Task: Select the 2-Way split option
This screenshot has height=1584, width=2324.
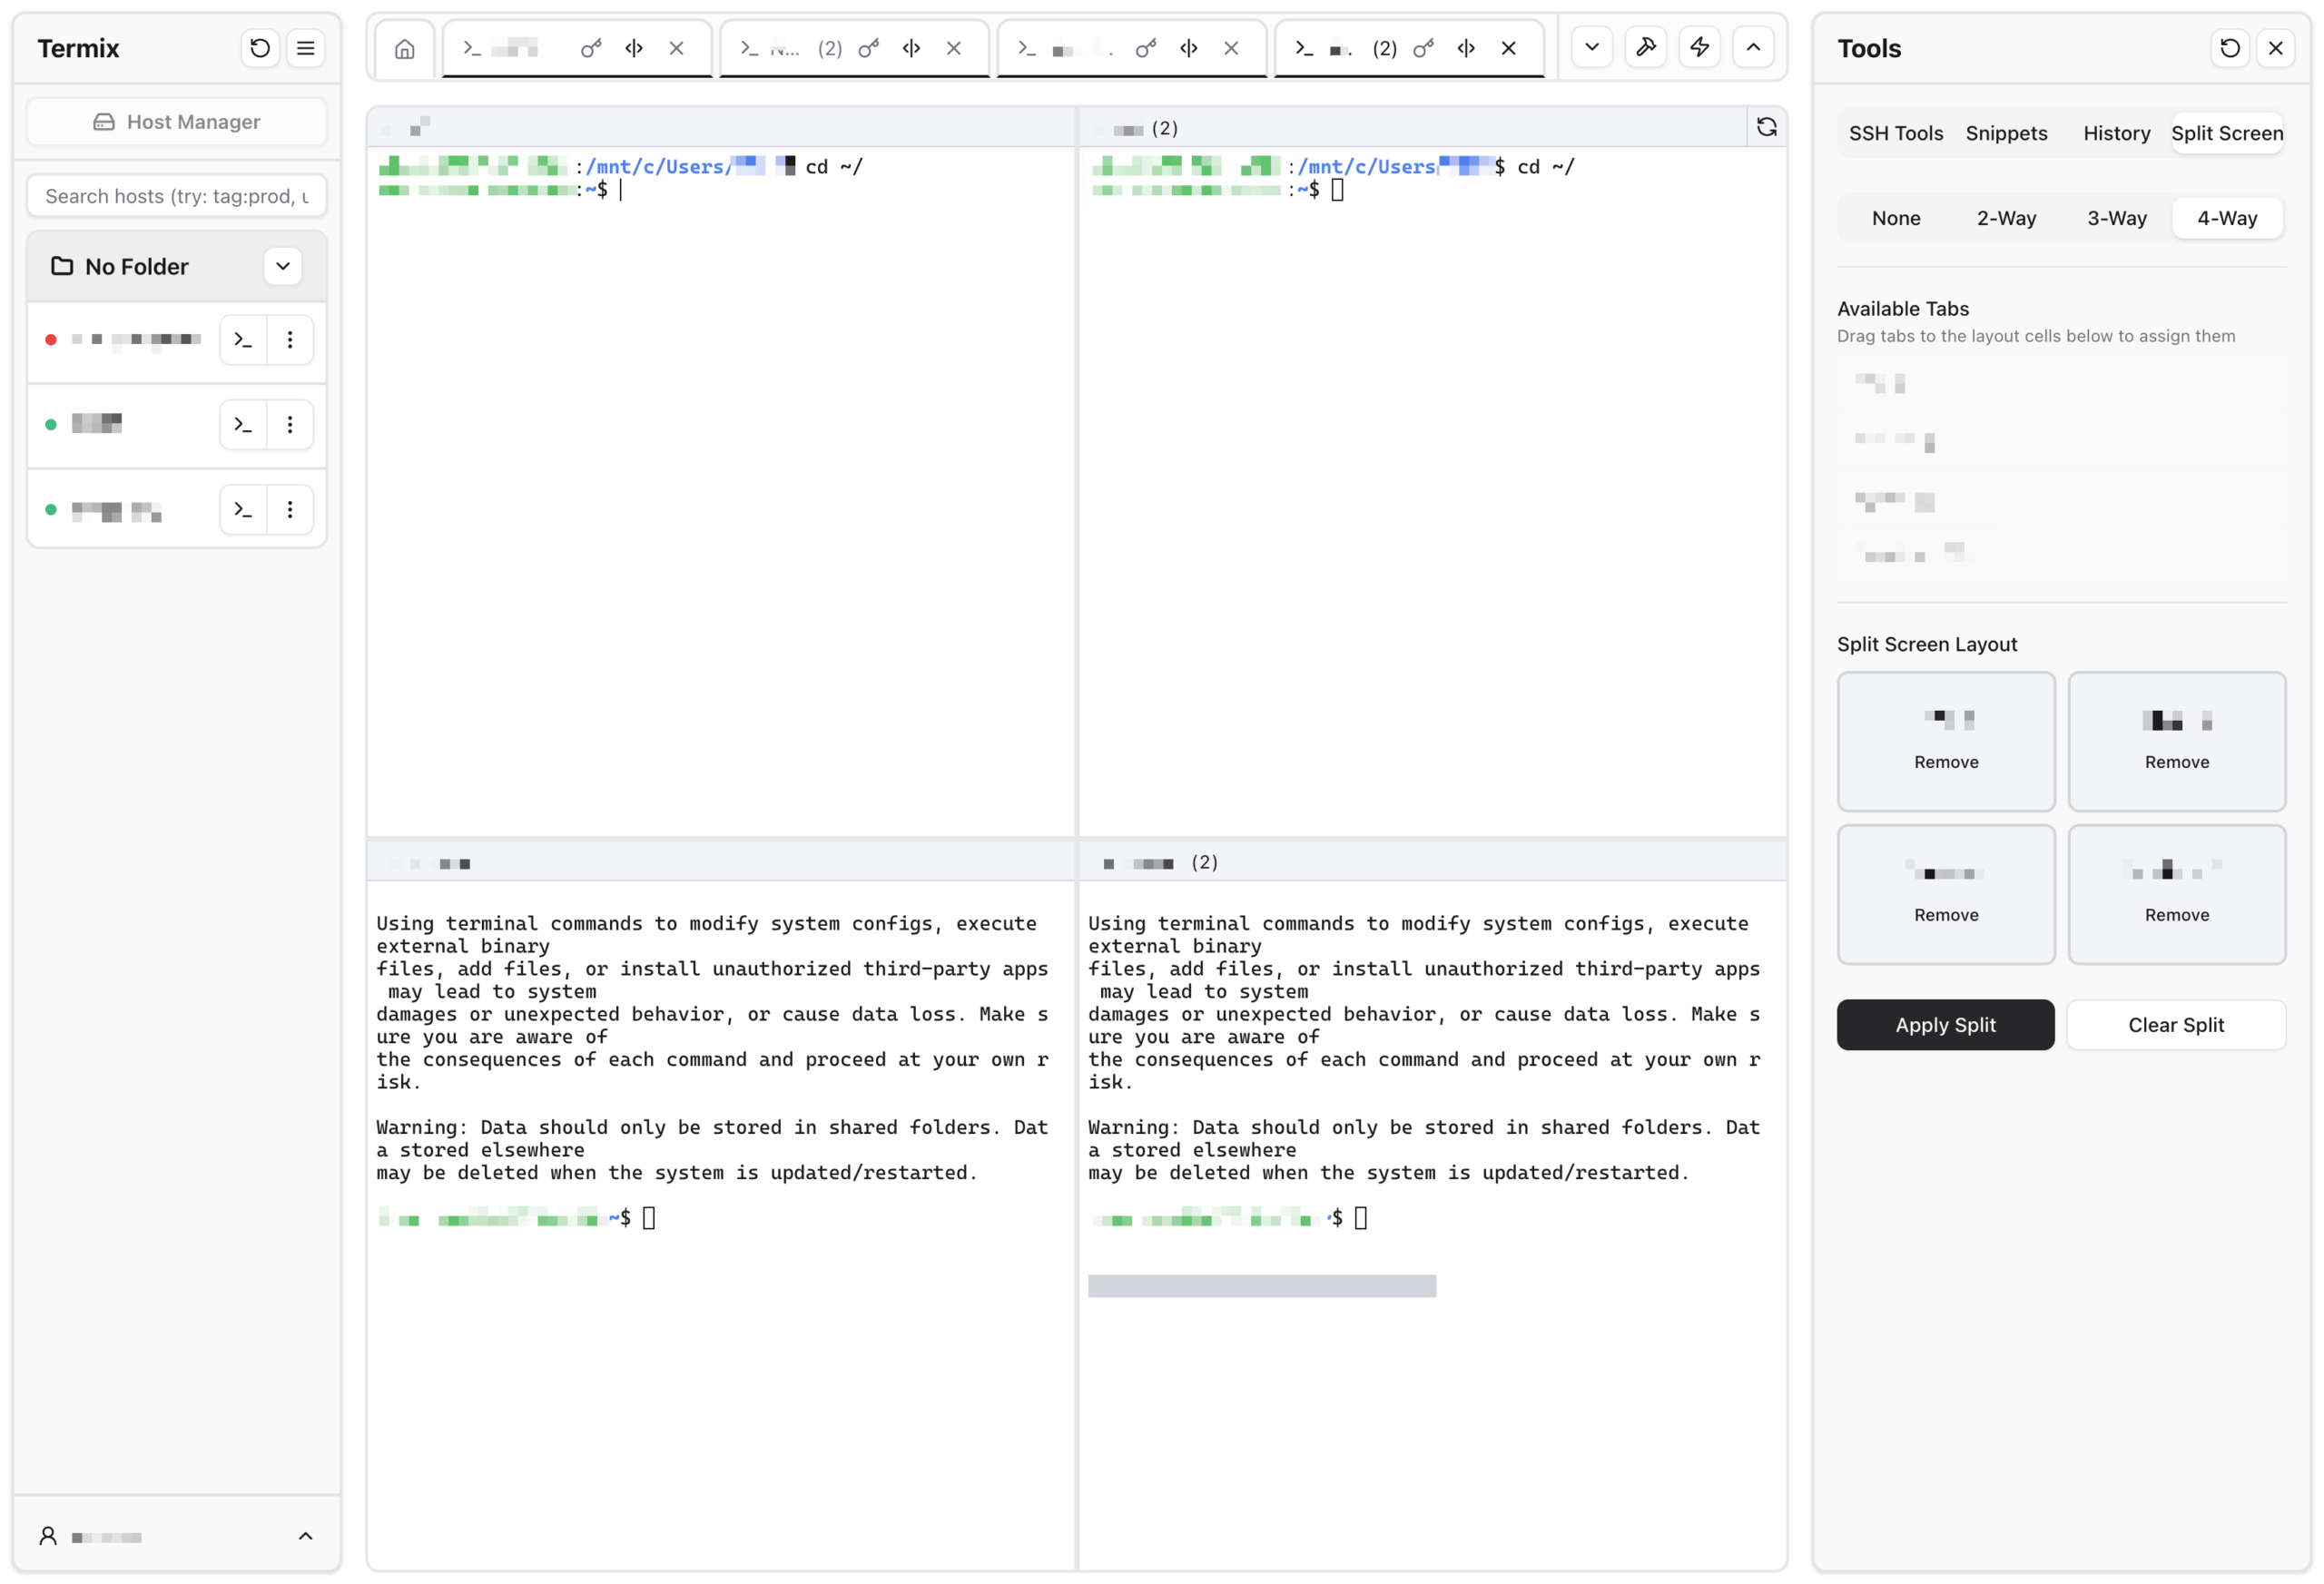Action: pyautogui.click(x=2006, y=218)
